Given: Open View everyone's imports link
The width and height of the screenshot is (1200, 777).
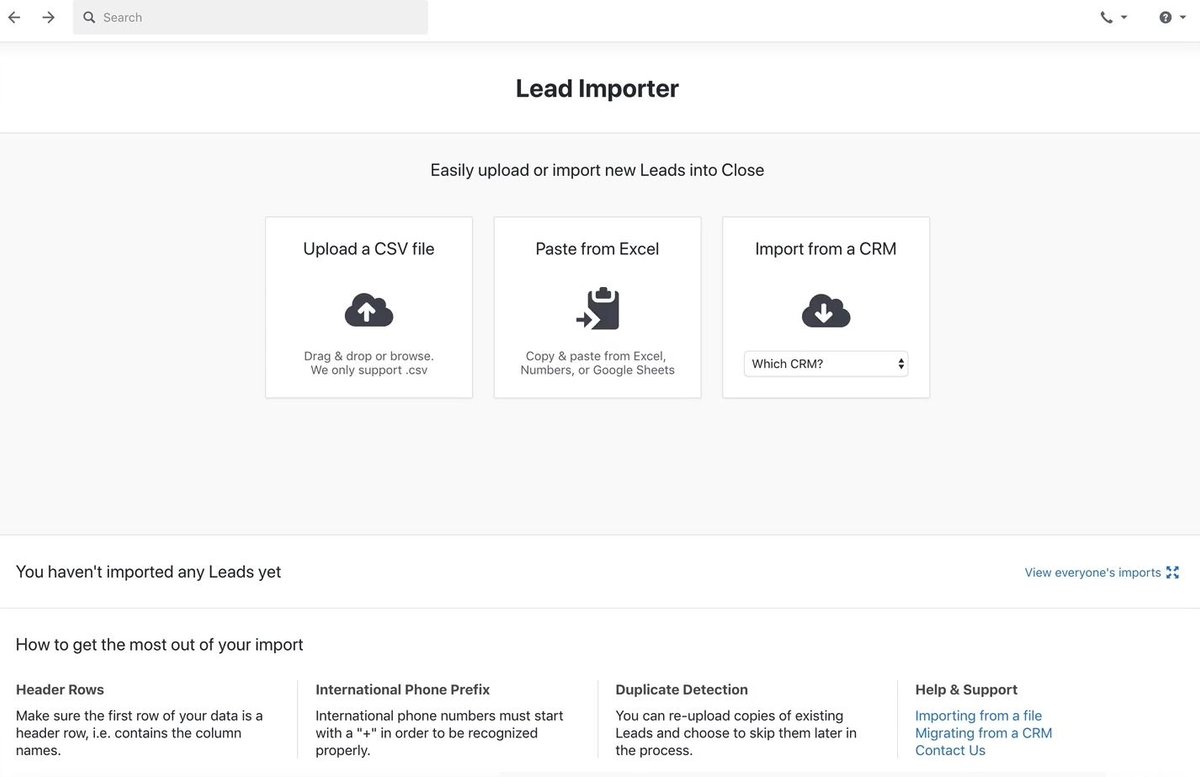Looking at the screenshot, I should click(1093, 573).
